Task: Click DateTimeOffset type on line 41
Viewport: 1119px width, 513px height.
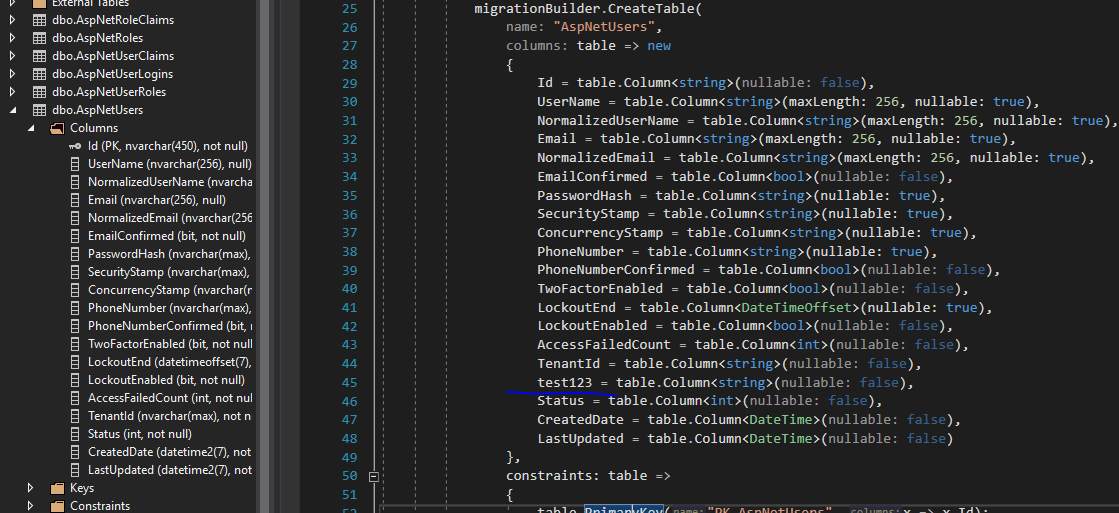Action: point(798,308)
